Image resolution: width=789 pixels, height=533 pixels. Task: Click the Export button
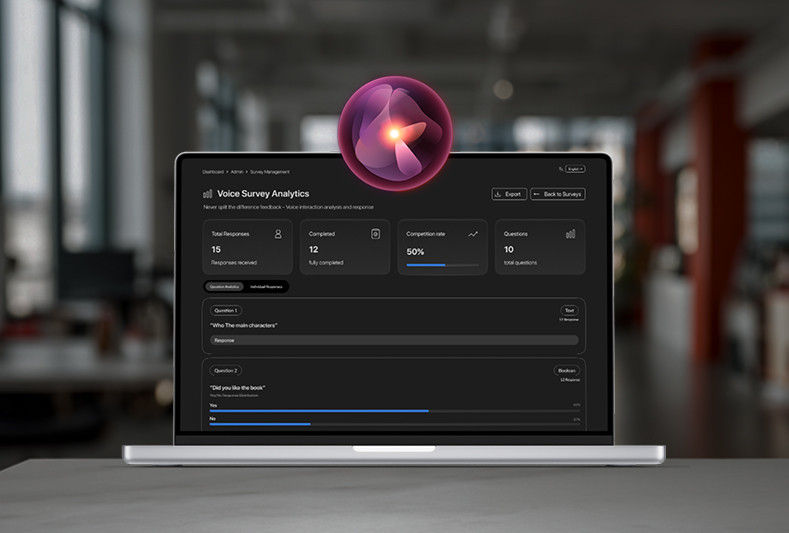[509, 194]
